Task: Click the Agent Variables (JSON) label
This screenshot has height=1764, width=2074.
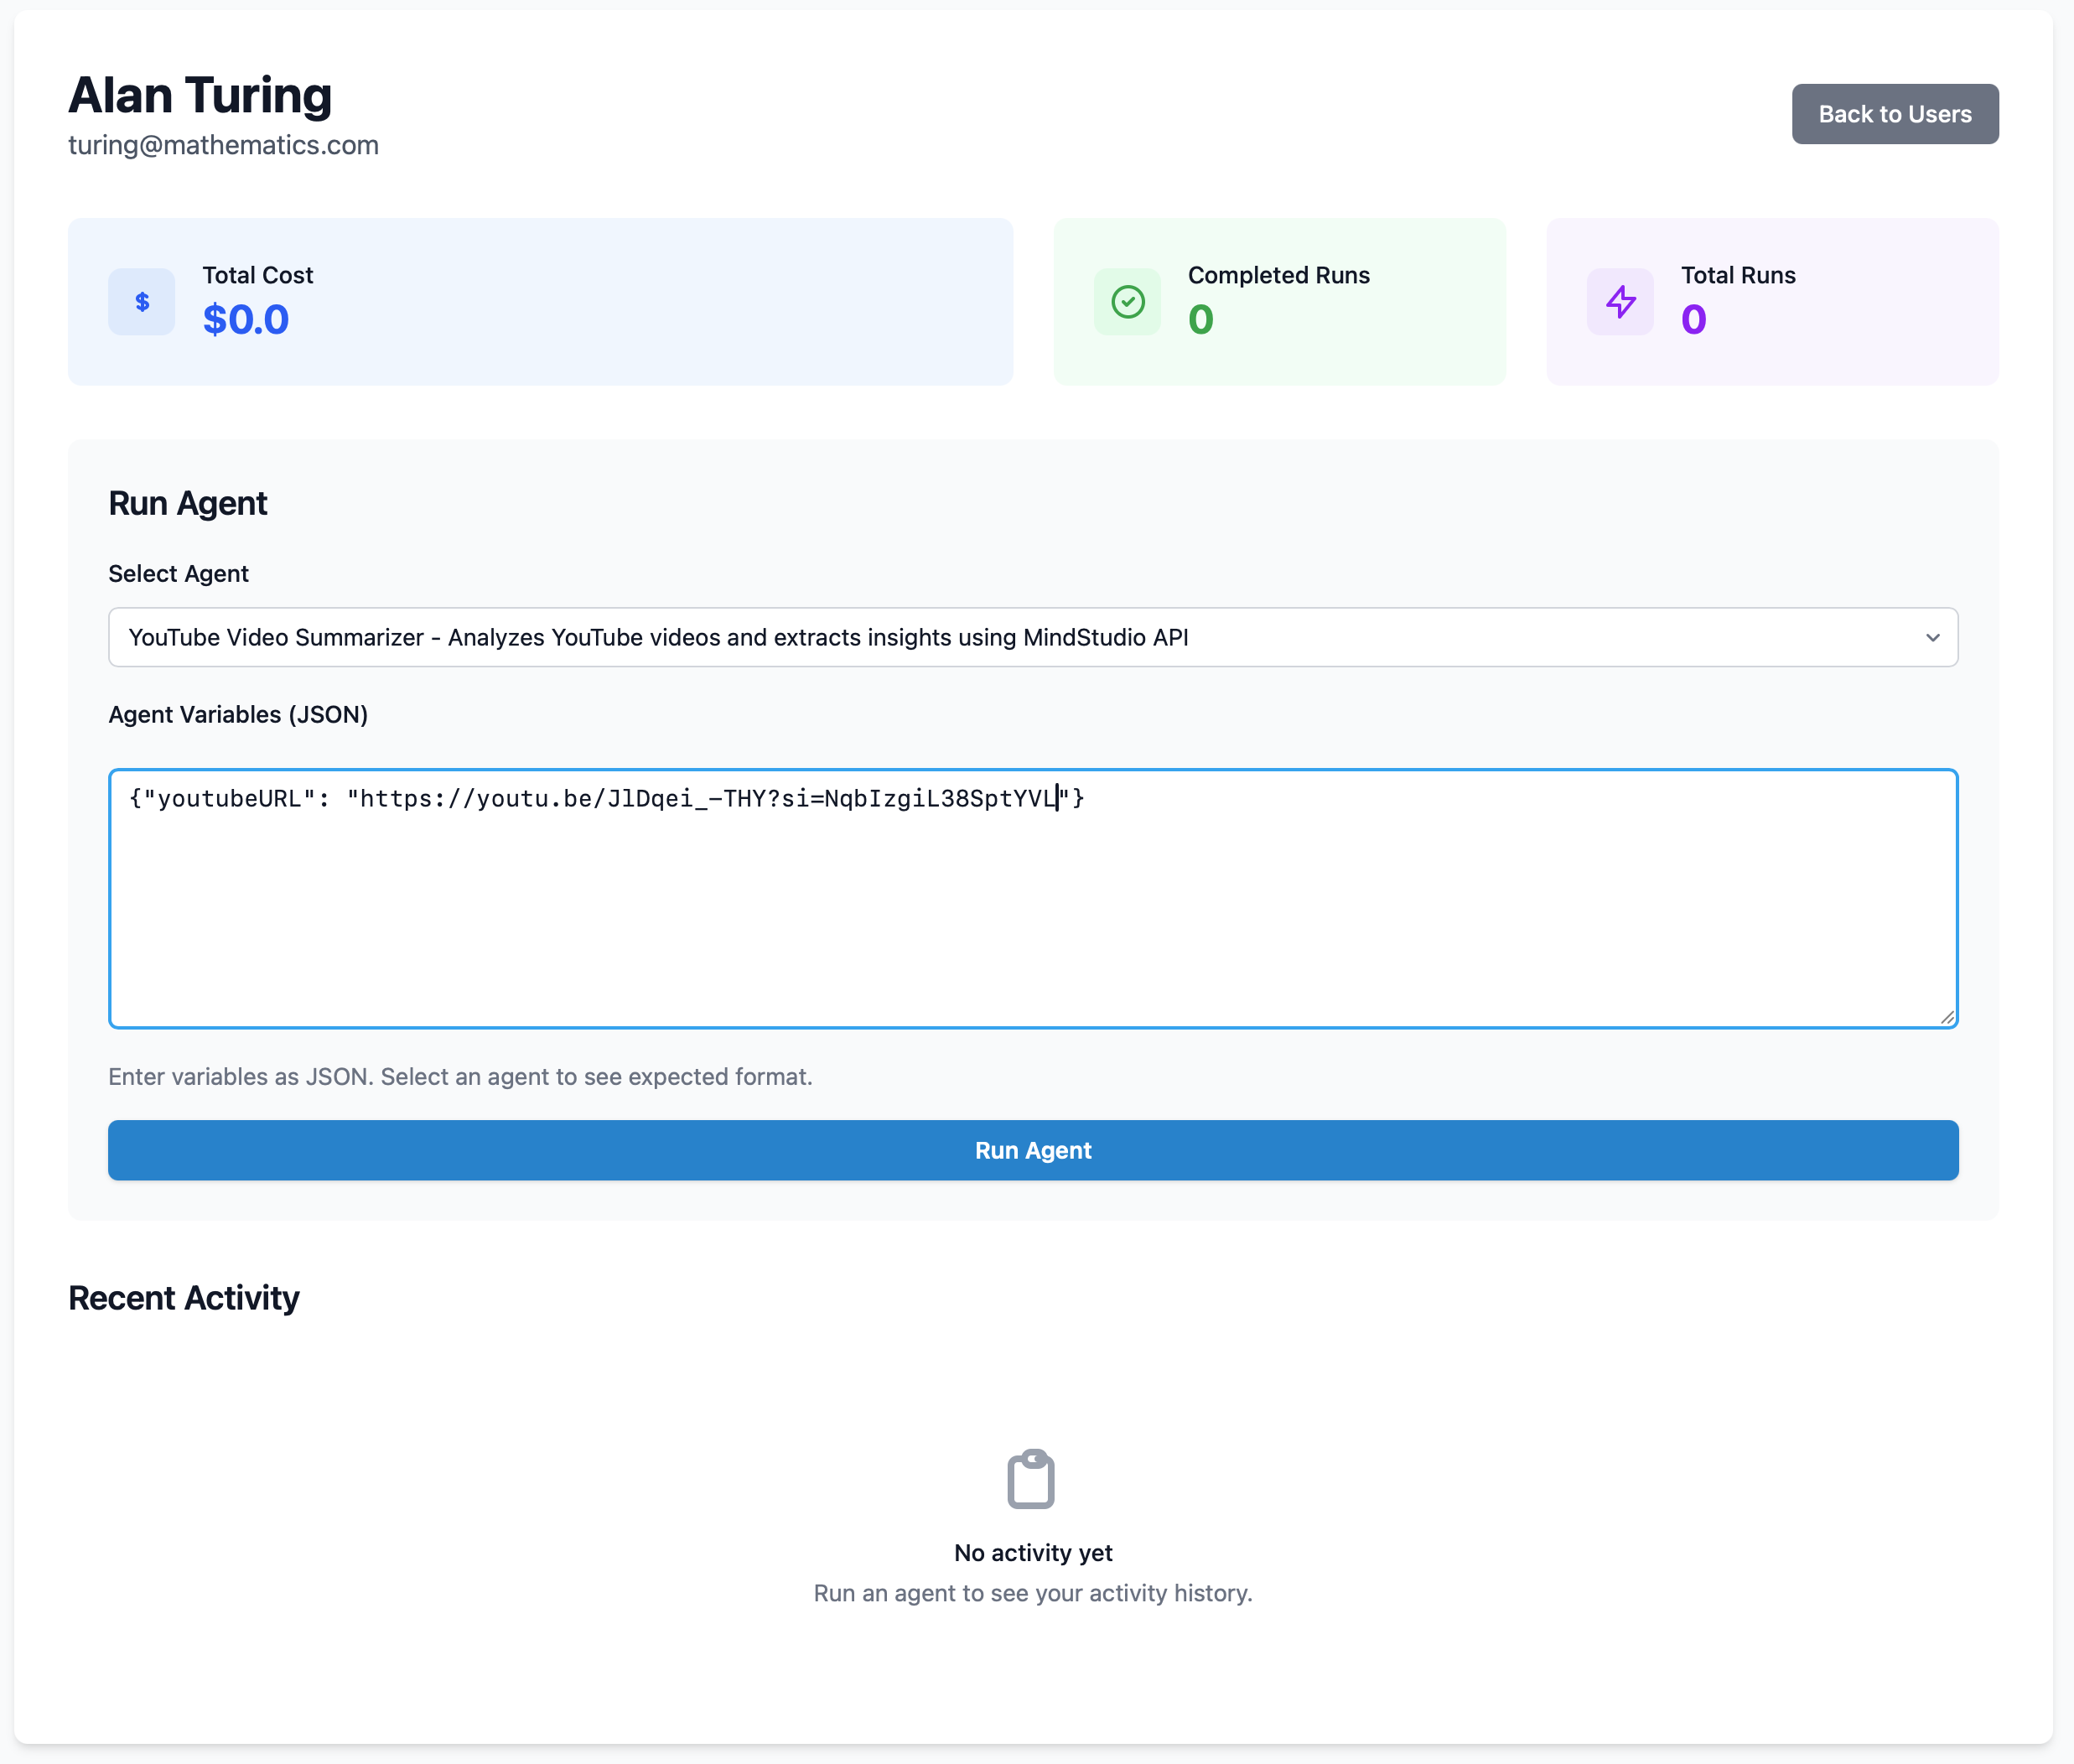Action: (238, 715)
